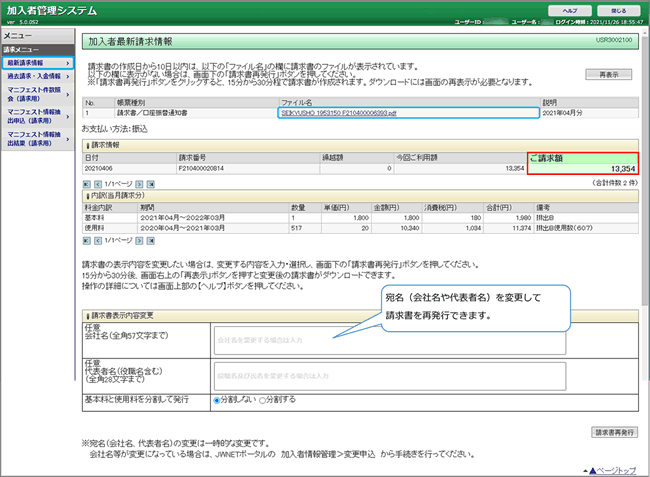Open マニフェスト情報抽出申込（請求用） menu item
650x477 pixels.
click(x=37, y=116)
